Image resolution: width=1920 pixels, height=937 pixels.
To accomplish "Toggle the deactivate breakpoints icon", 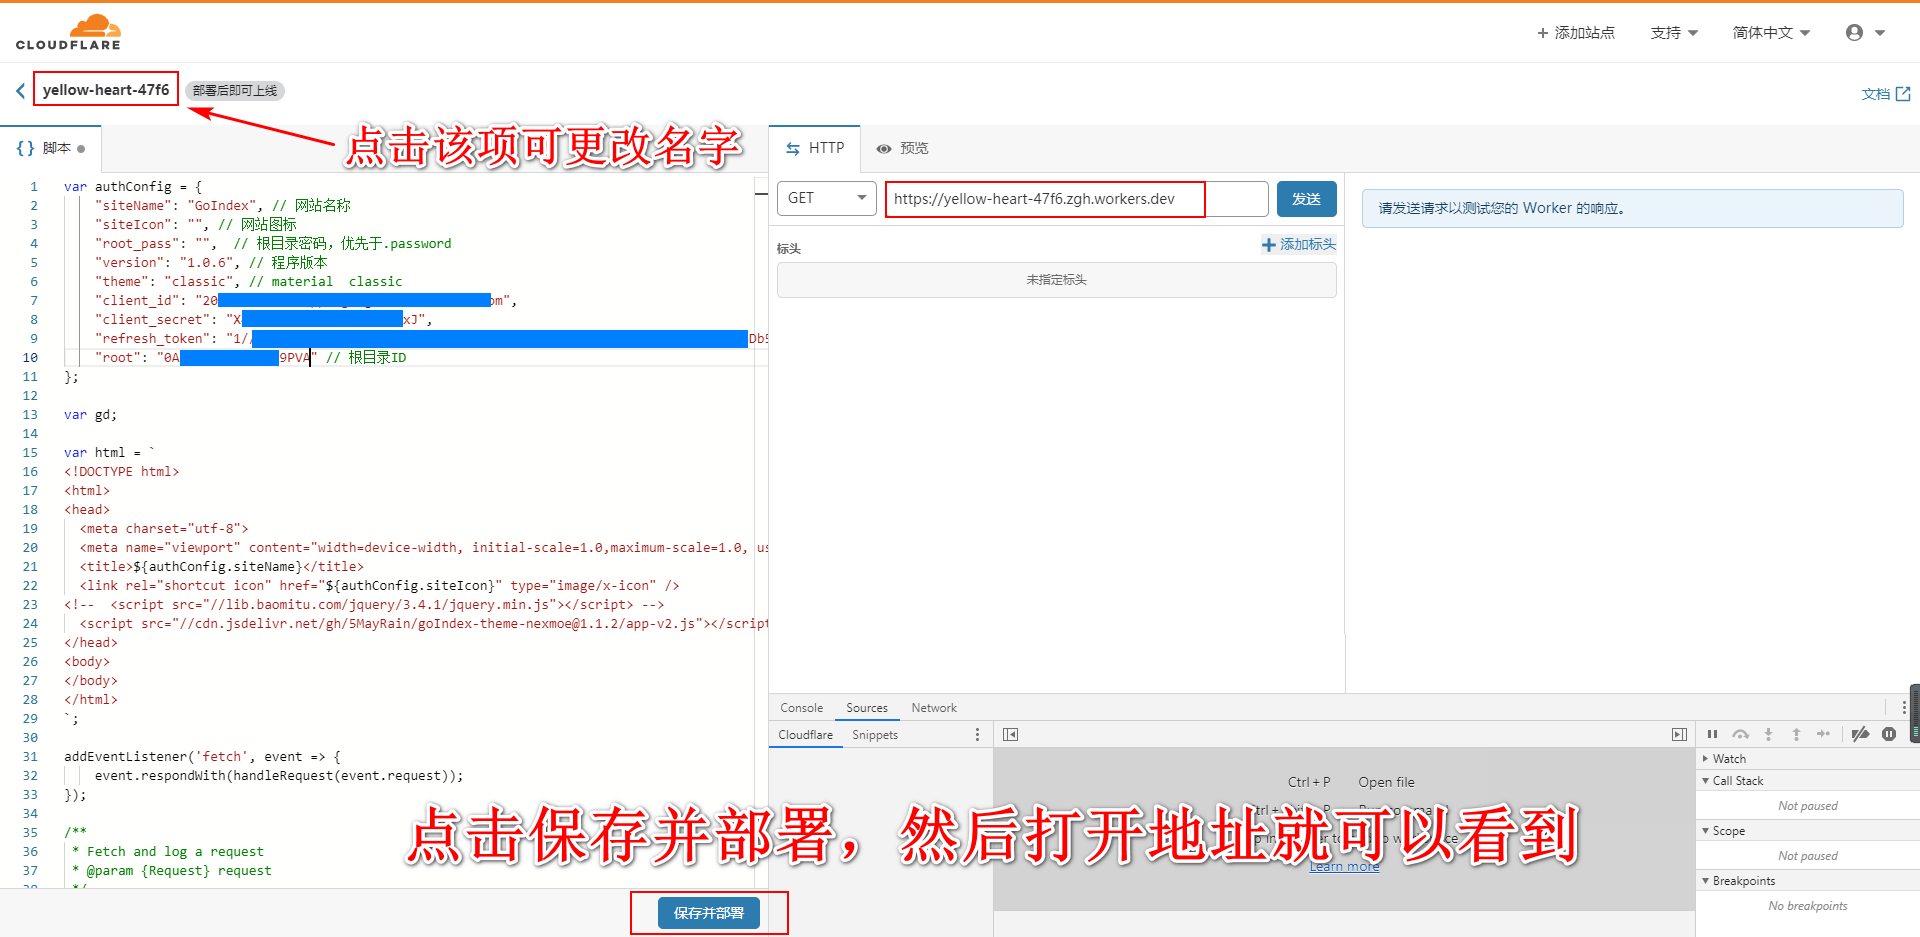I will (1860, 734).
